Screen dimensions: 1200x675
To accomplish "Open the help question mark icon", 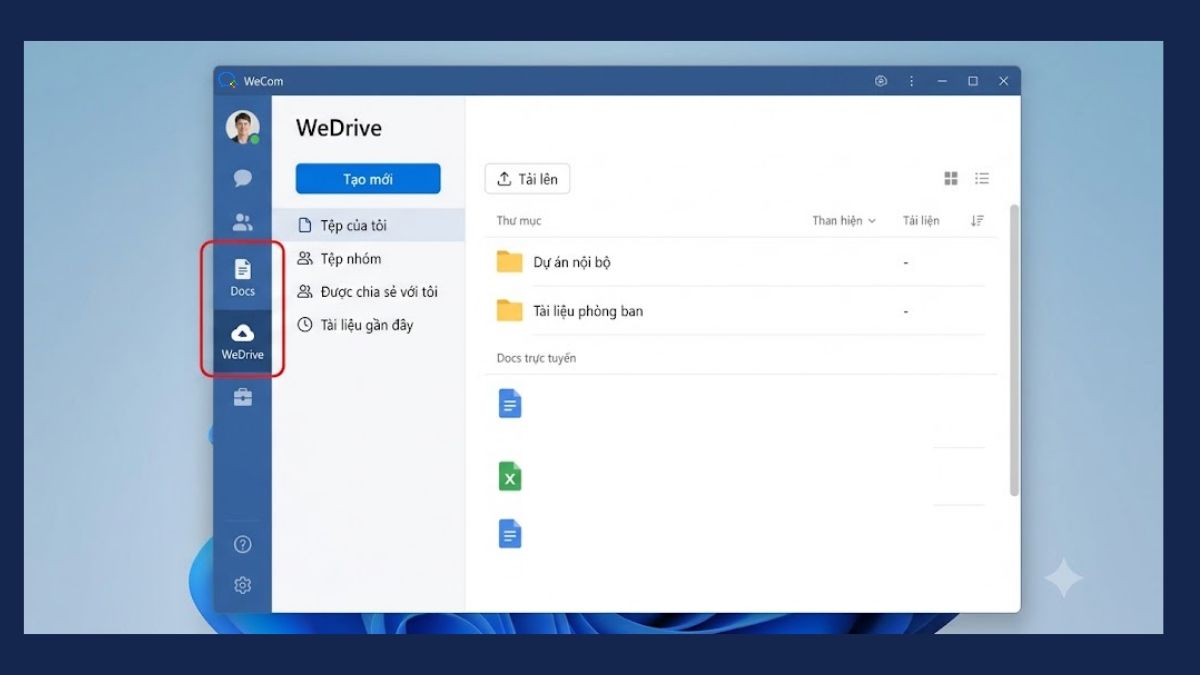I will point(242,545).
